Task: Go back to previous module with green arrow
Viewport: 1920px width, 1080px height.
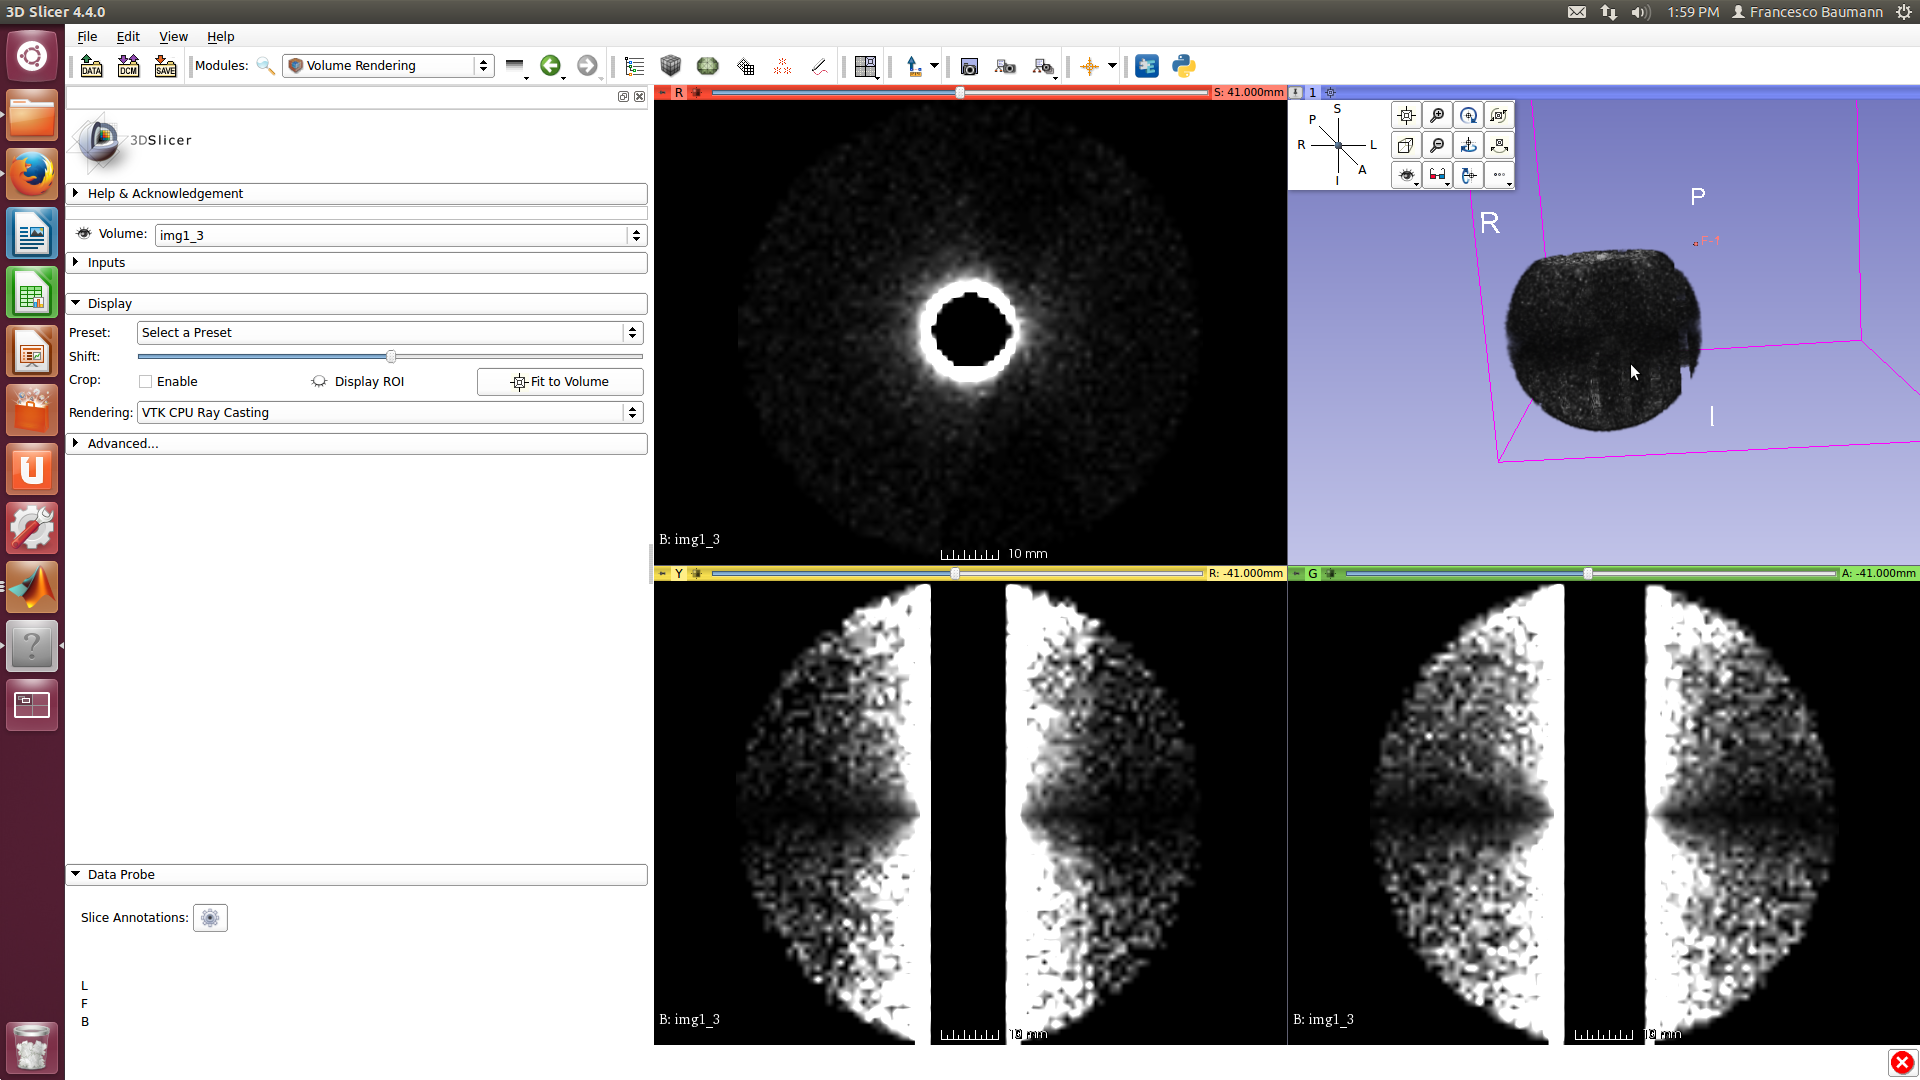Action: [550, 66]
